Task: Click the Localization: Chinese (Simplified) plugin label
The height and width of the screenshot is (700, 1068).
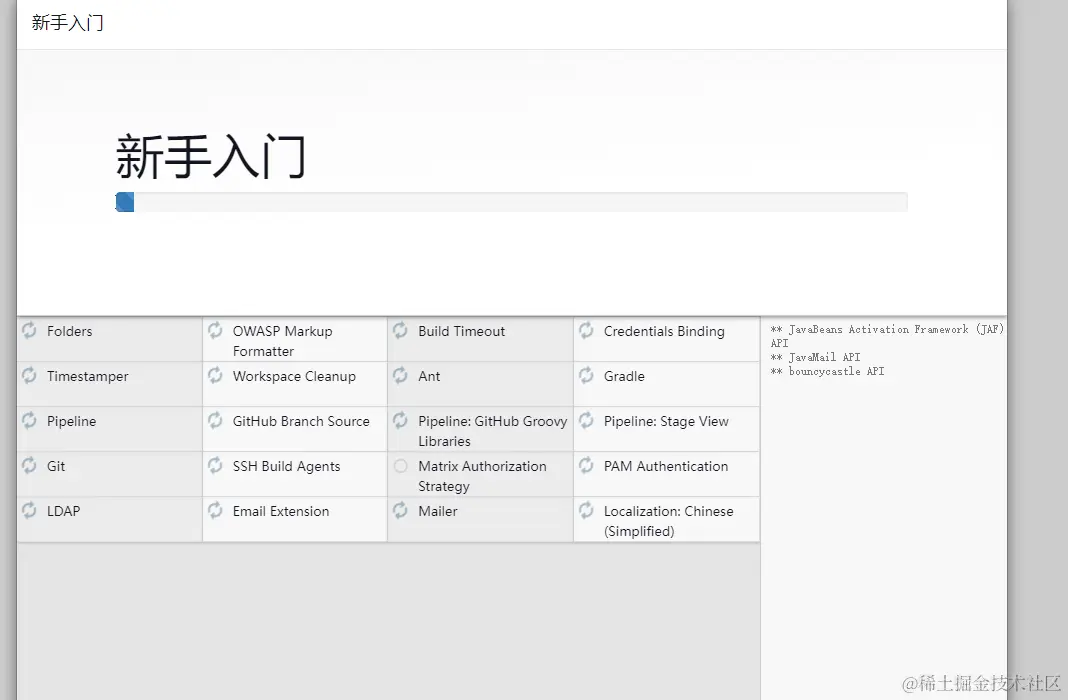Action: [x=668, y=521]
